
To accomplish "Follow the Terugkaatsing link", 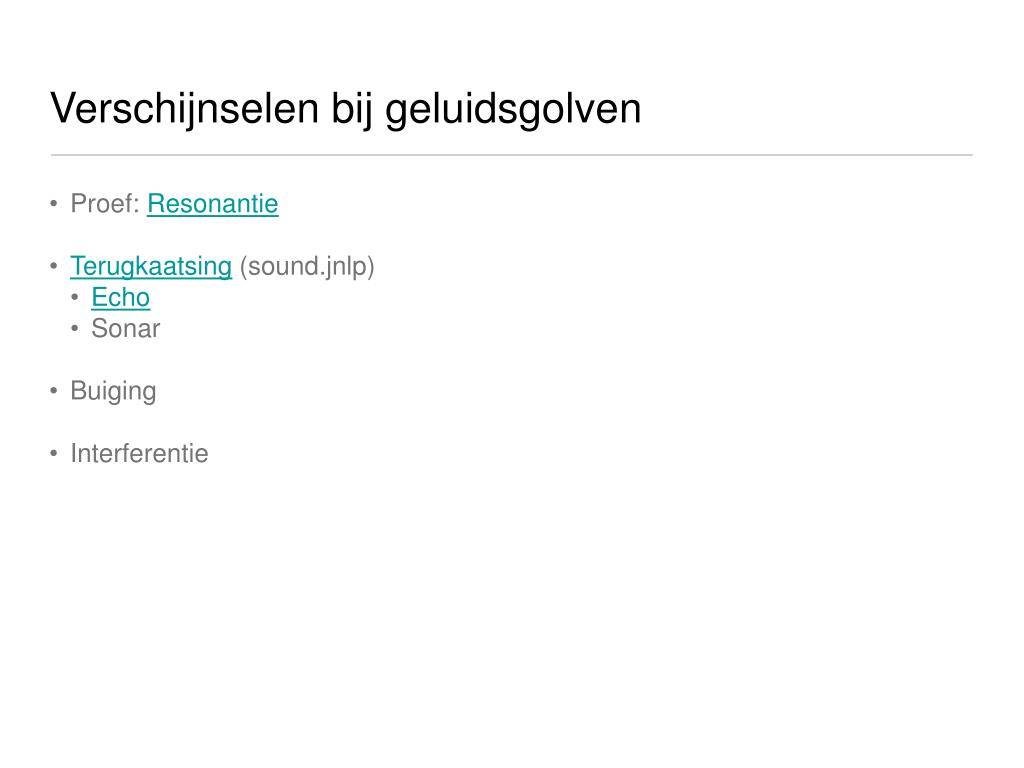I will click(151, 266).
